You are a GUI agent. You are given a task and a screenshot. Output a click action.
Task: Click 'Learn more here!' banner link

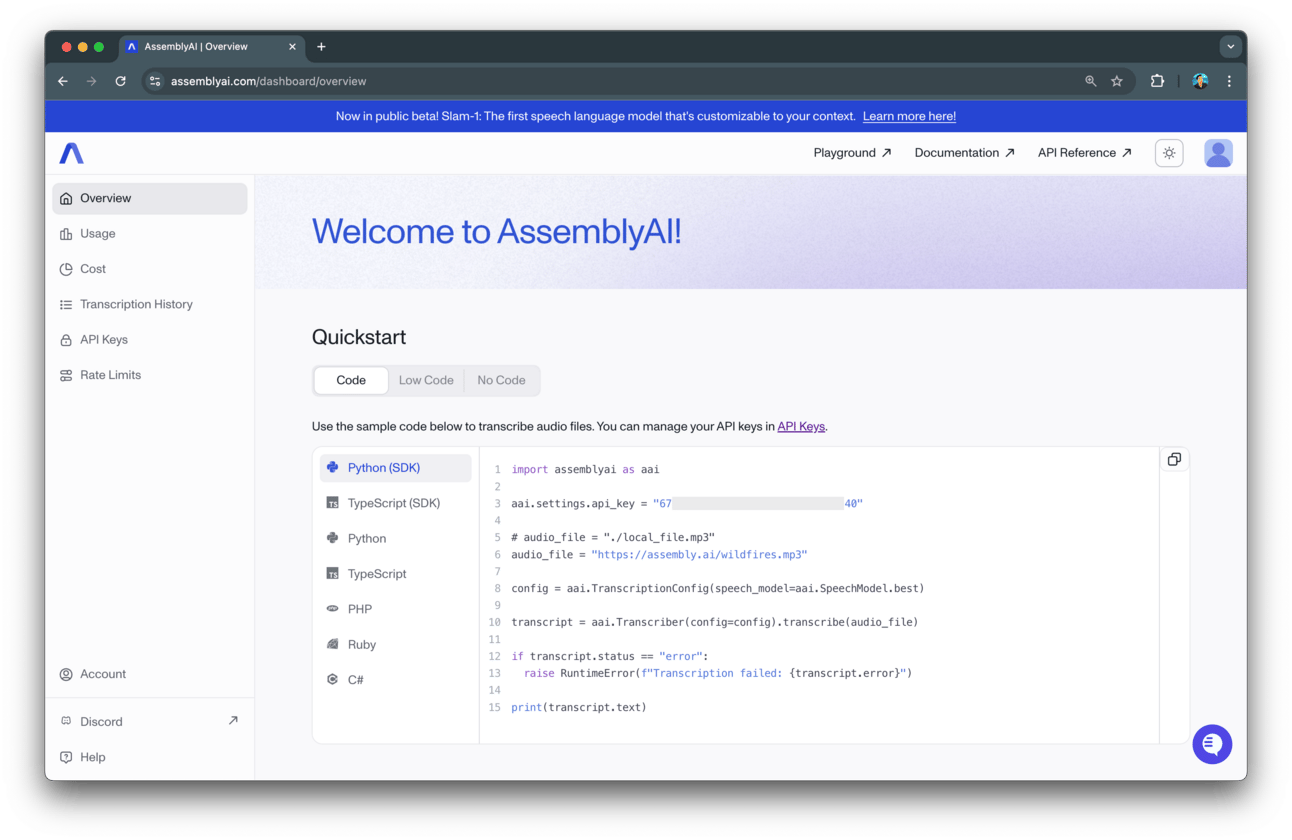[x=909, y=116]
